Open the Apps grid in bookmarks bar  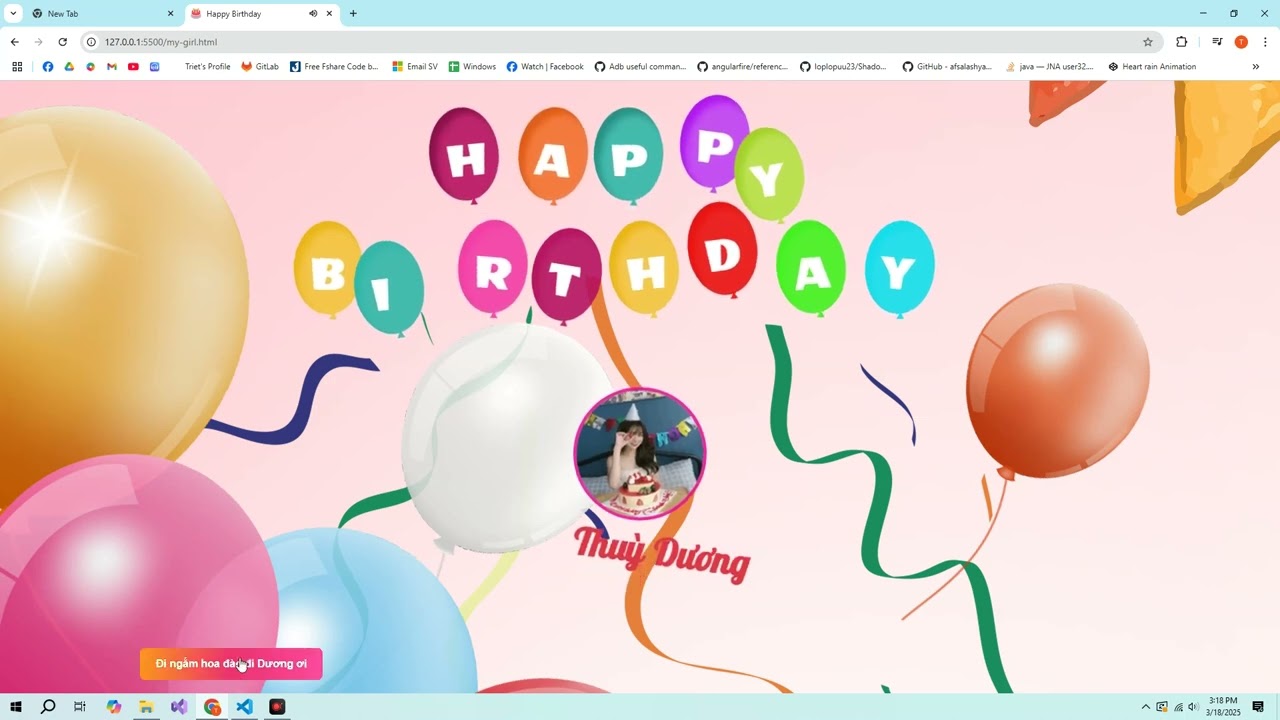pyautogui.click(x=17, y=67)
